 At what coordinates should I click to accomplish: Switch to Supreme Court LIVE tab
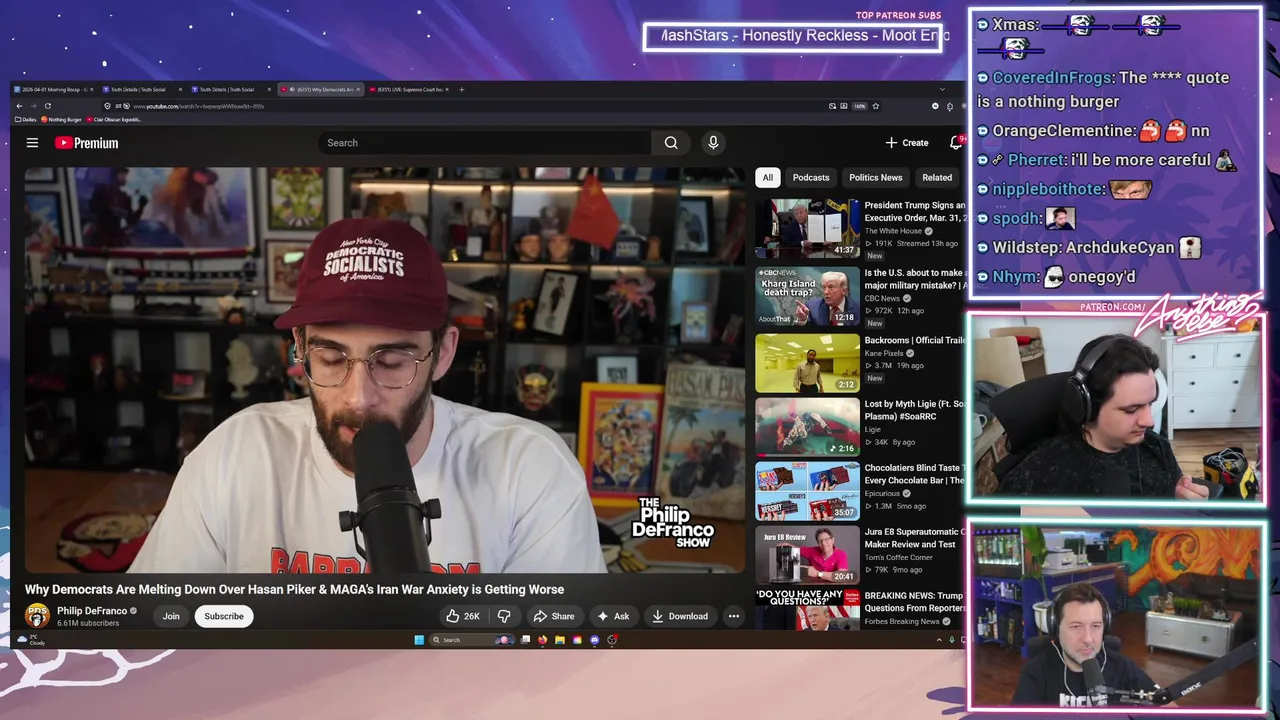(408, 89)
